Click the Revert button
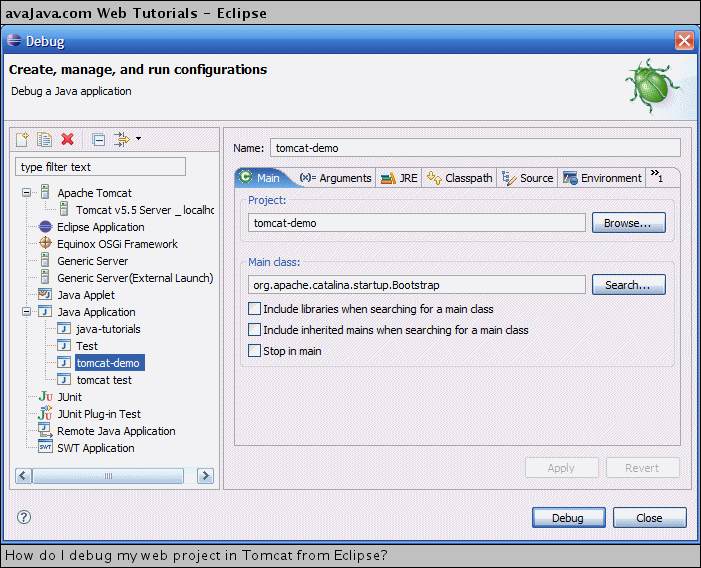The image size is (701, 568). click(x=642, y=467)
